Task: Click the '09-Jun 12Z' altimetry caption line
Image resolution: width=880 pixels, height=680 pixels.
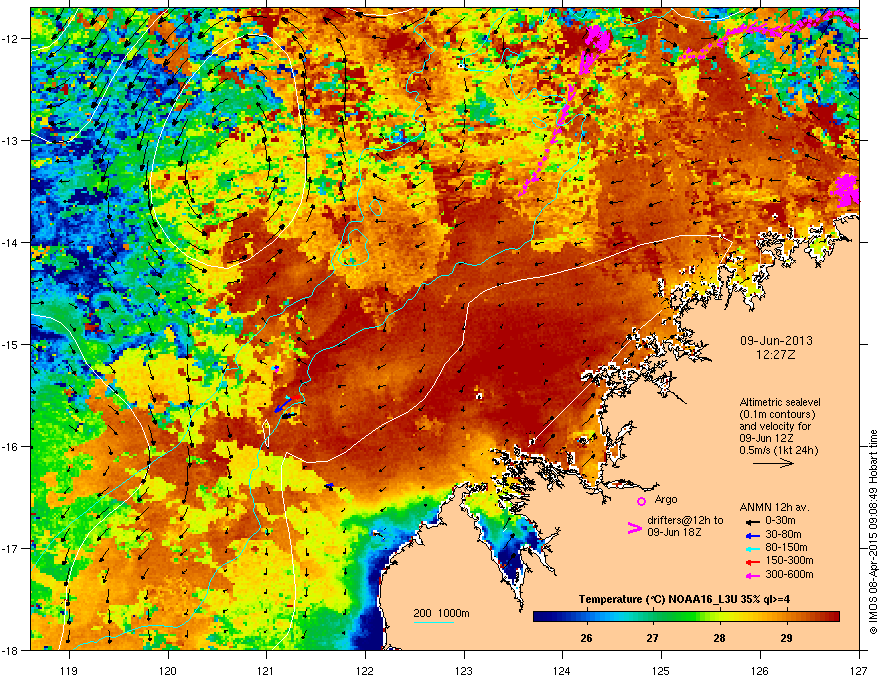Action: [766, 438]
